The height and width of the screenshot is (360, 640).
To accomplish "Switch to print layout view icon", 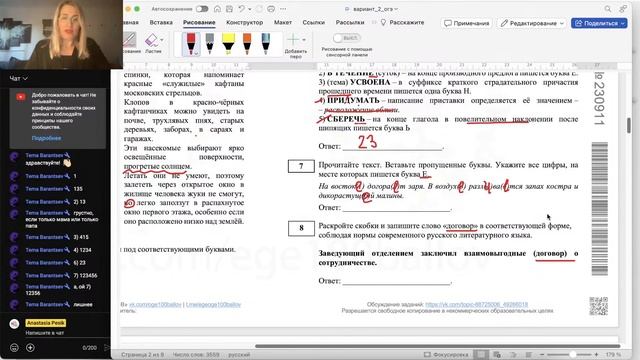I will pos(481,355).
